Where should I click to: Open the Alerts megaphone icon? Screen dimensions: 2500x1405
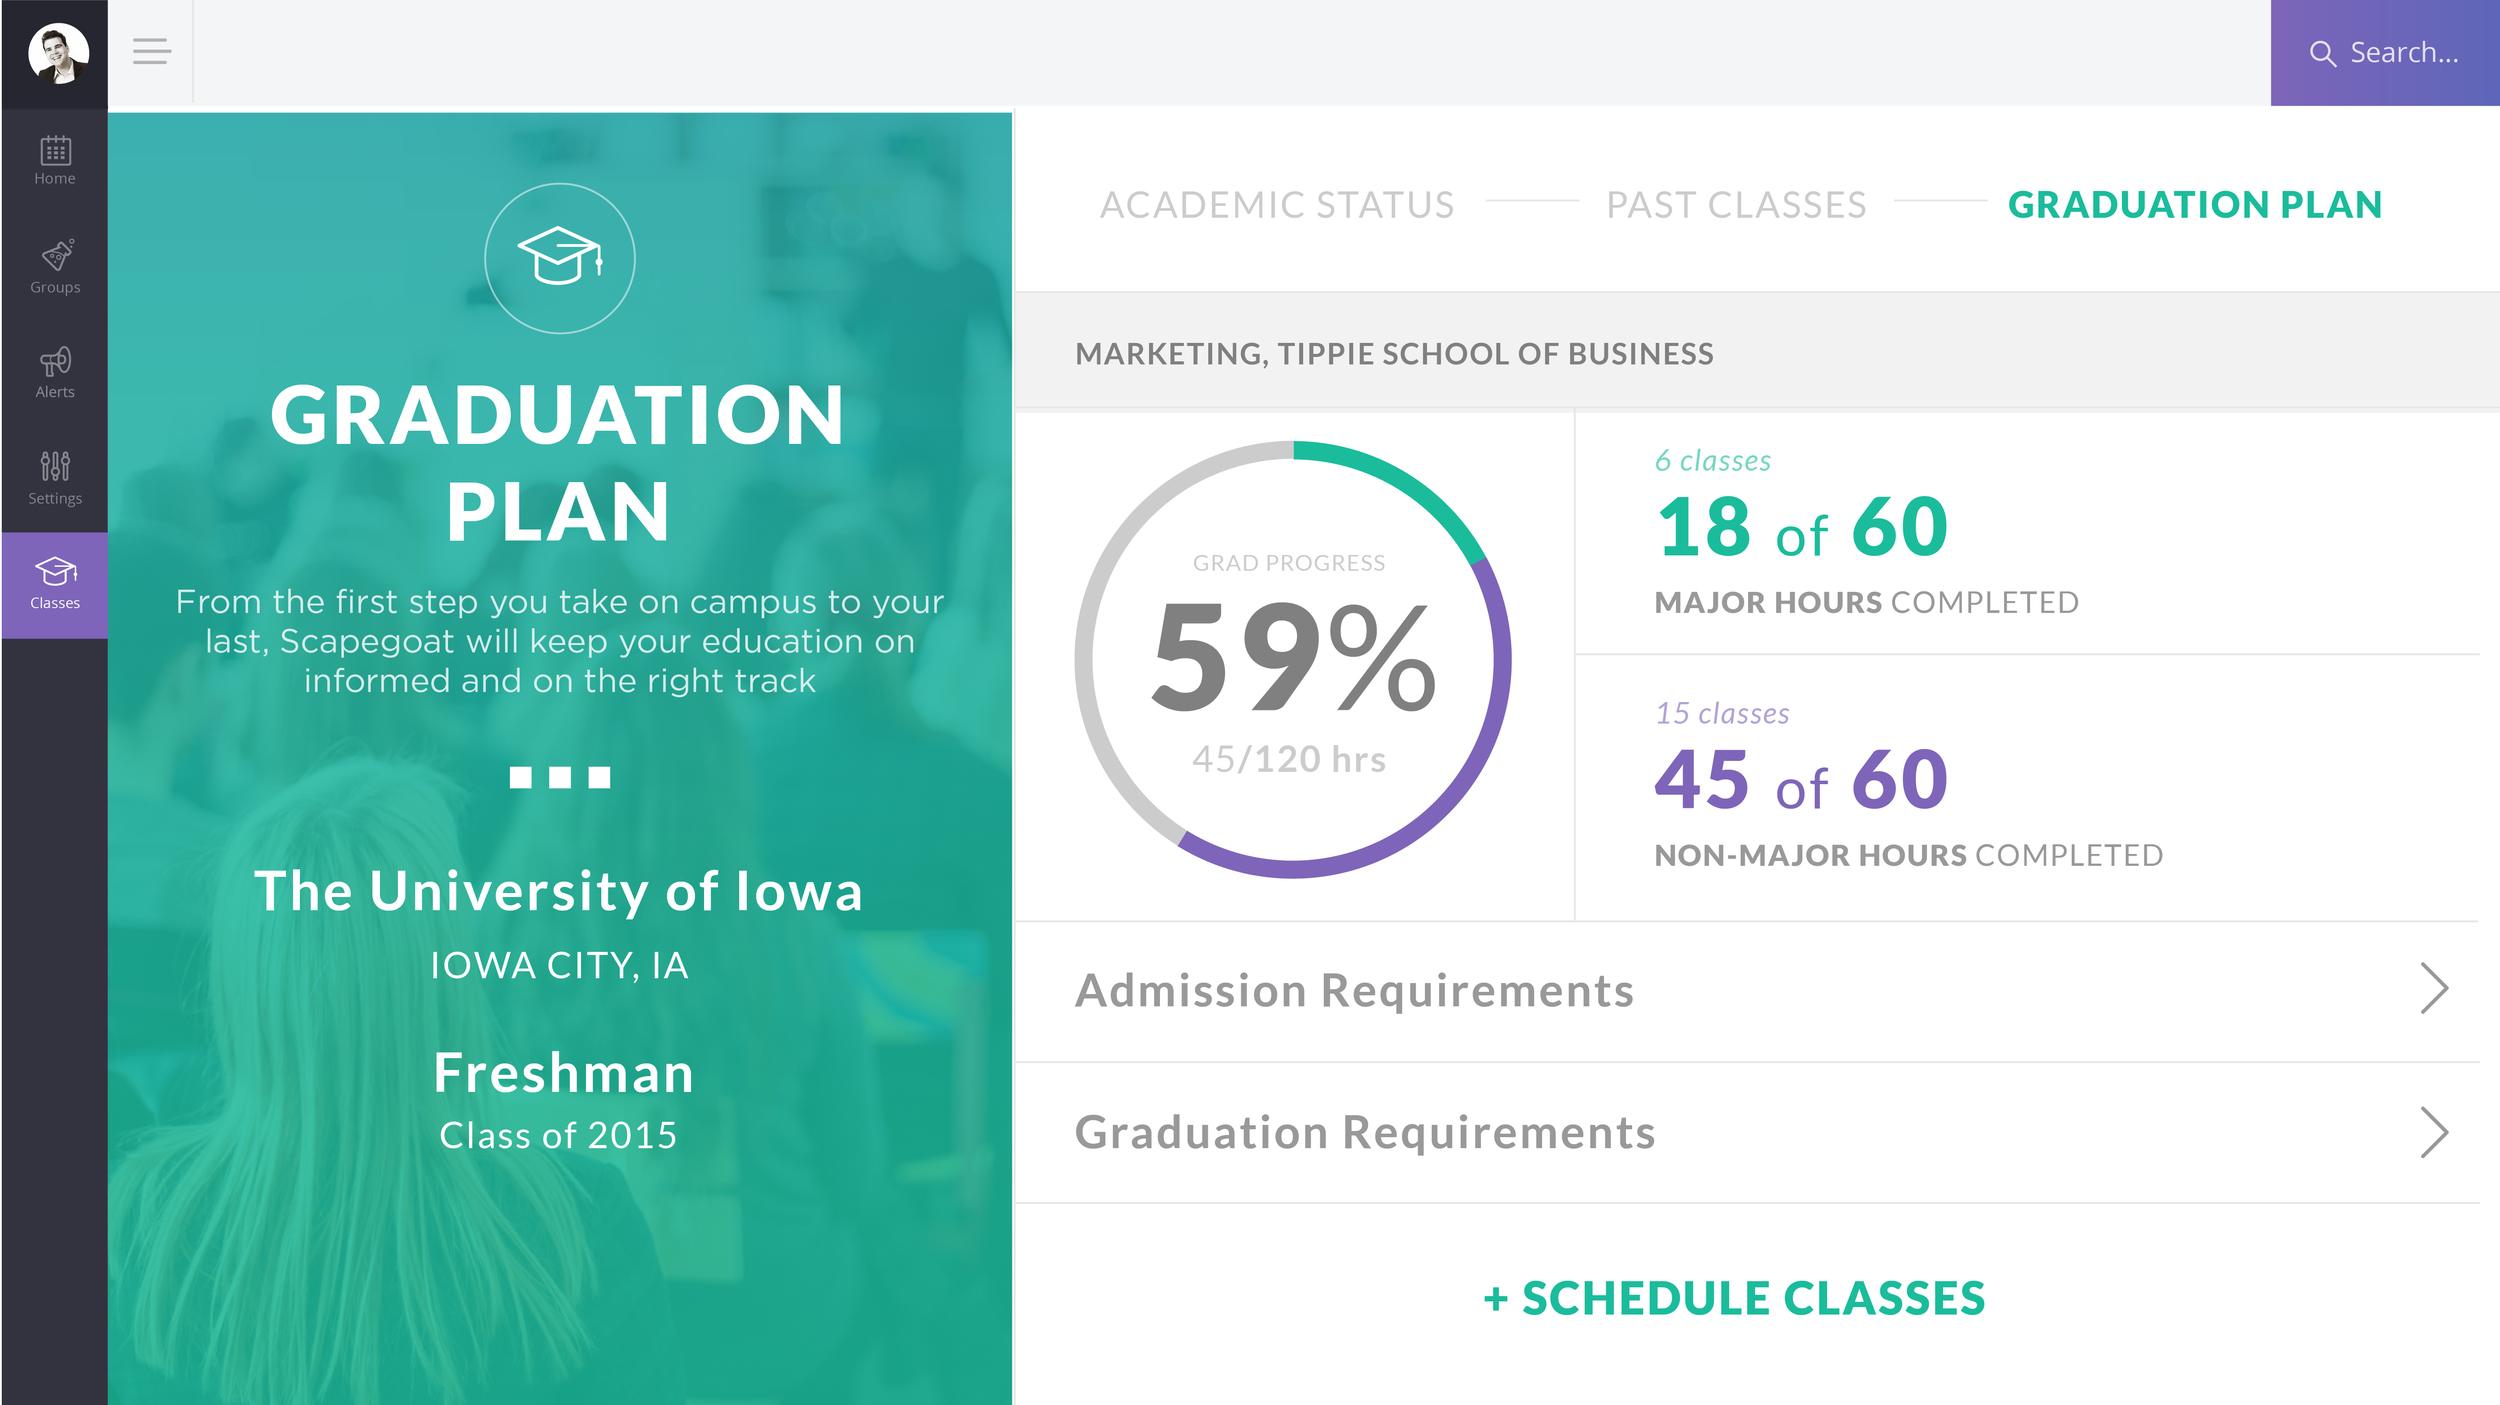pyautogui.click(x=55, y=361)
